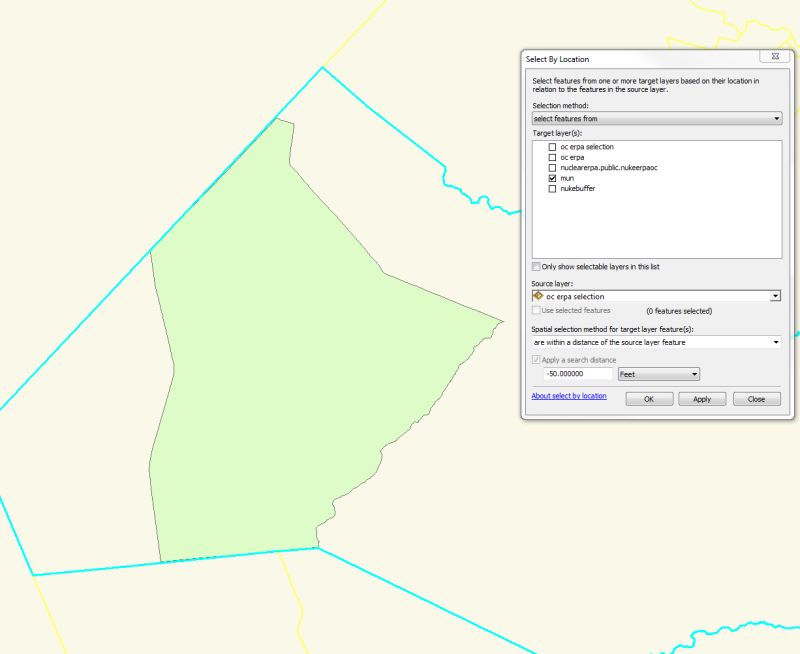This screenshot has width=800, height=654.
Task: Uncheck the 'mun' target layer
Action: click(x=552, y=179)
